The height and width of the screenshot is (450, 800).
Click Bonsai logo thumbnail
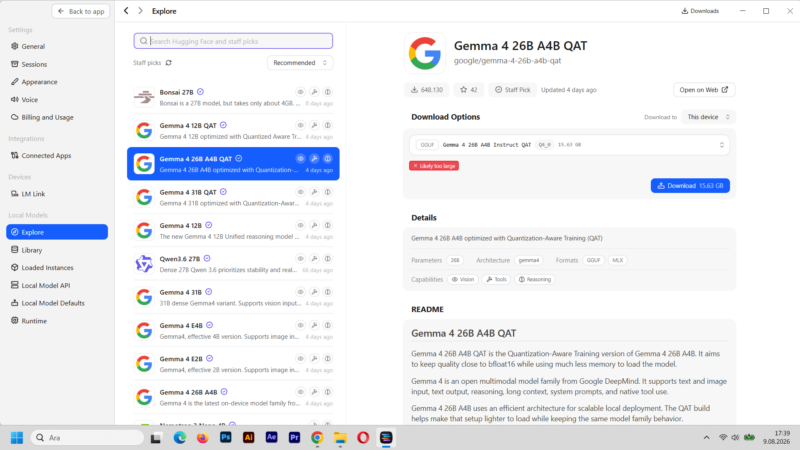144,97
